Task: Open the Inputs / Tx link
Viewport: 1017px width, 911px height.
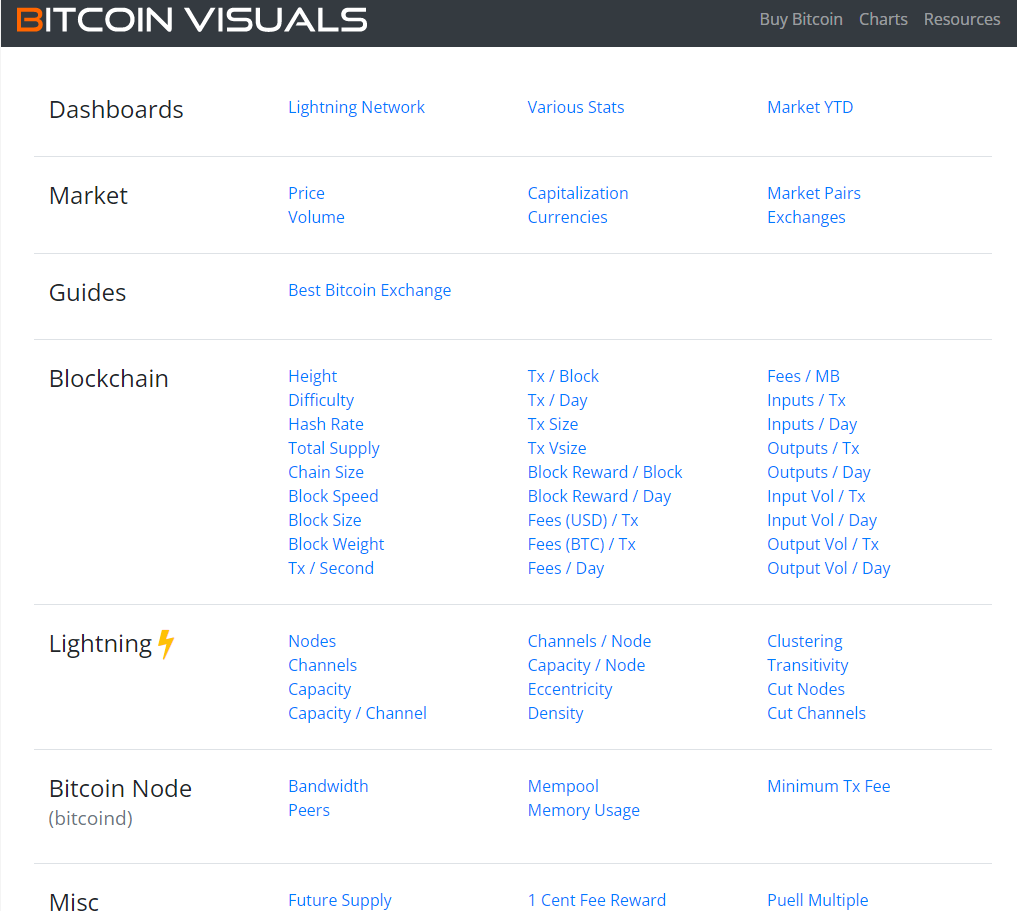Action: (x=806, y=401)
